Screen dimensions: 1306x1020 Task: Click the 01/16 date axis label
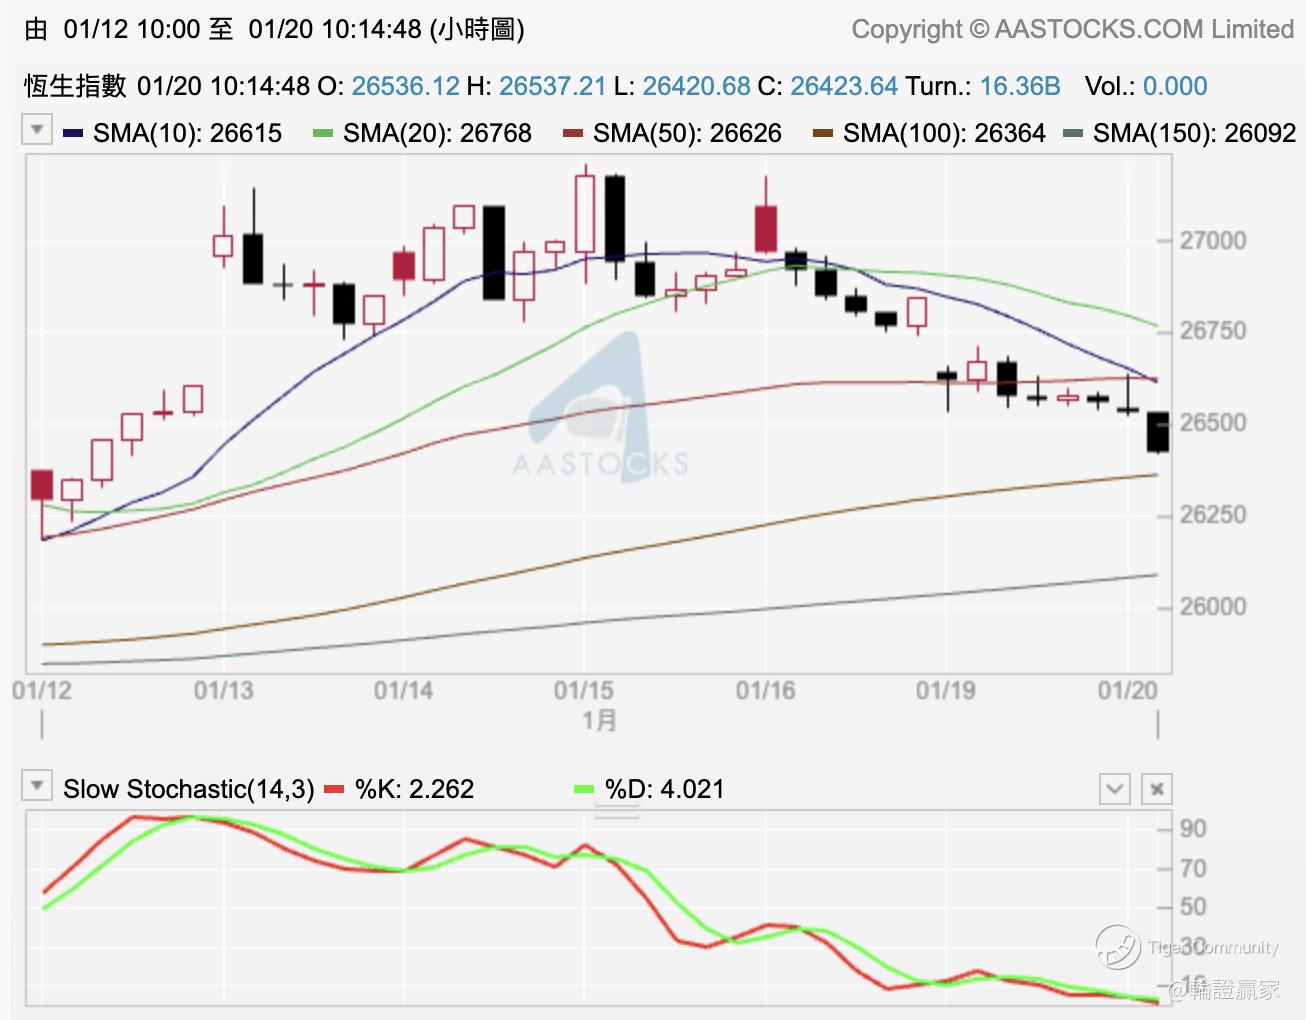click(x=766, y=691)
